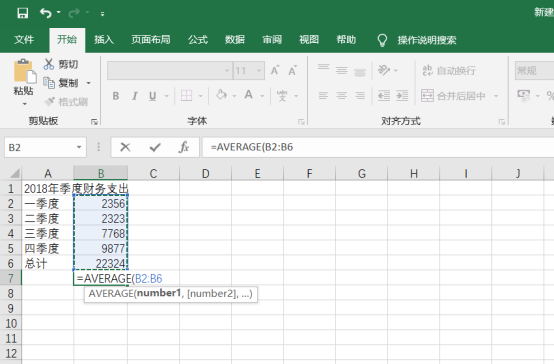Click the Save icon in quick access toolbar
The image size is (554, 364).
click(23, 13)
